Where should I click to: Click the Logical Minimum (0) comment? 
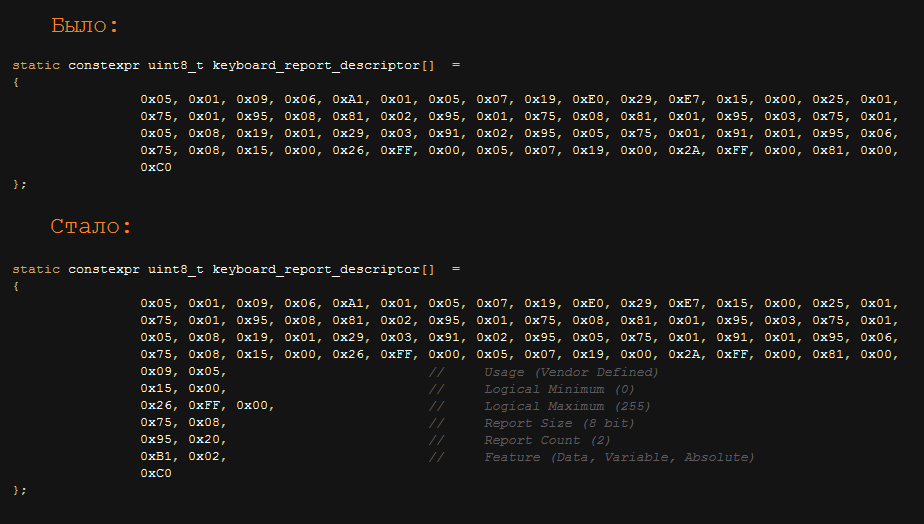(x=559, y=389)
